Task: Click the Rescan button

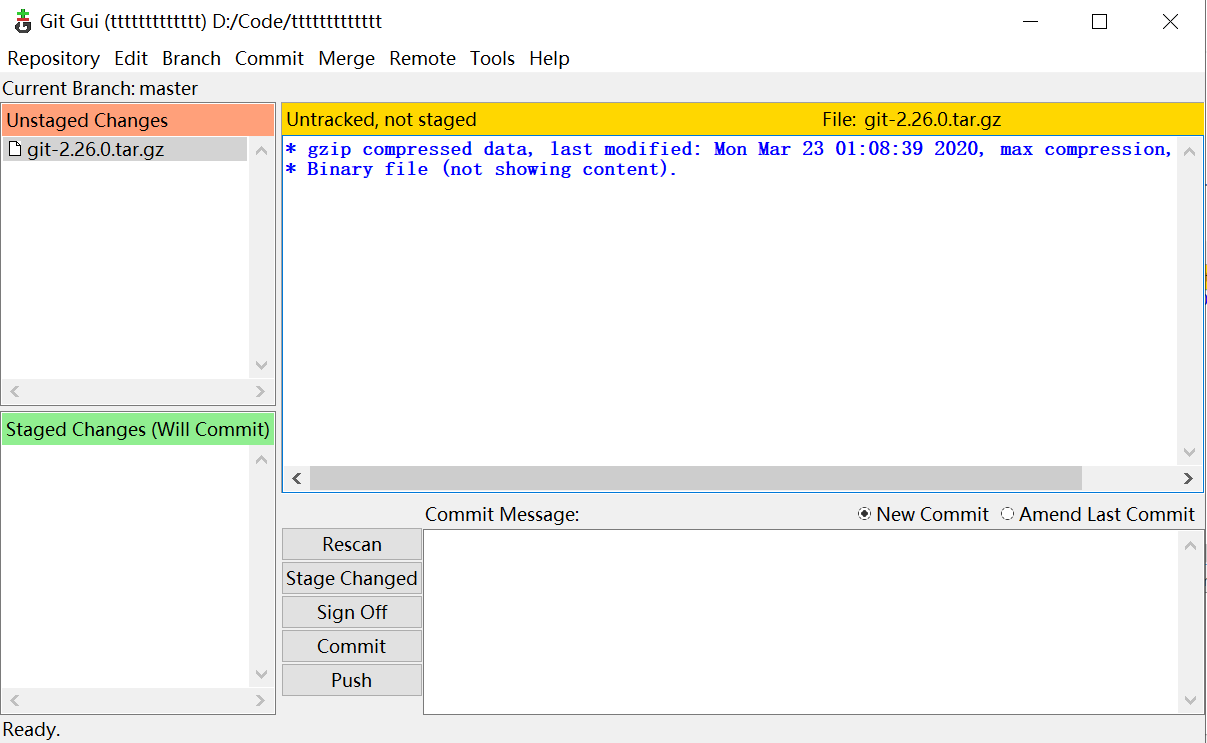Action: pos(352,545)
